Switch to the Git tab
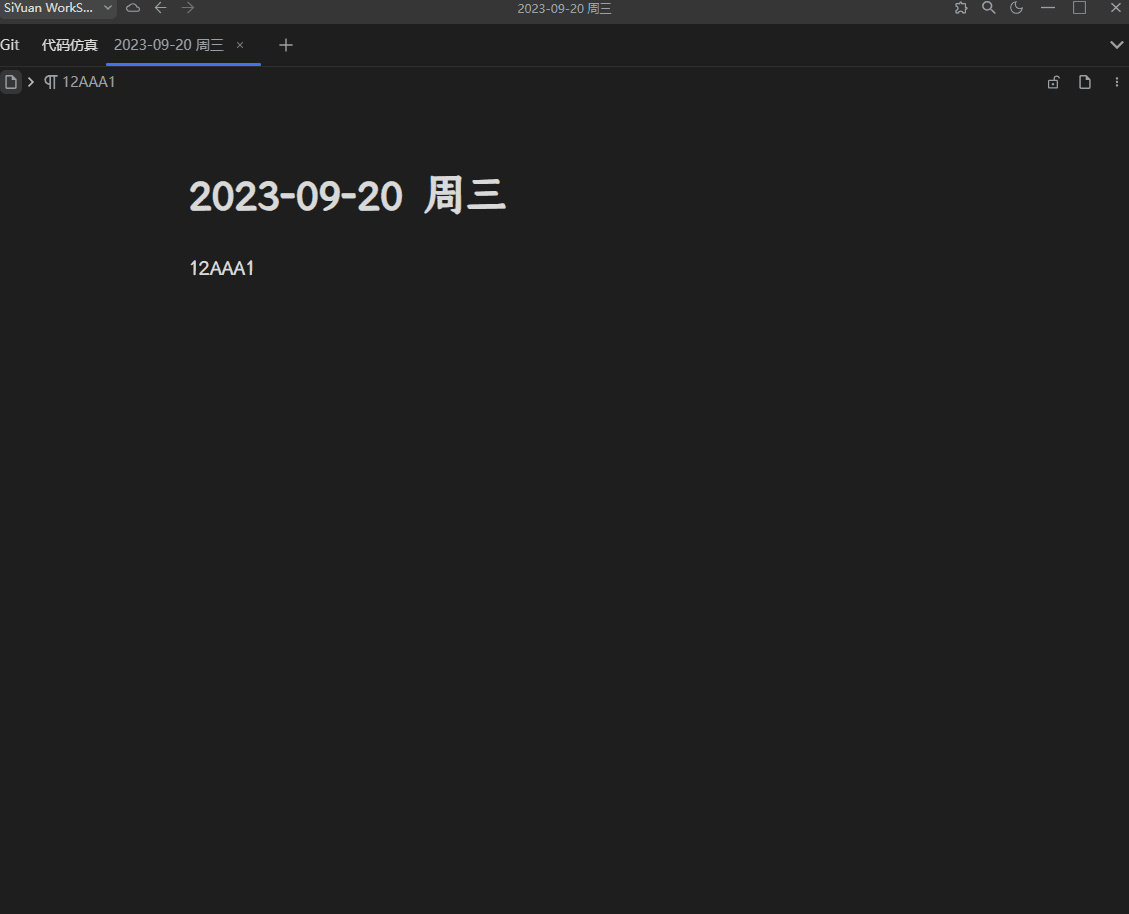The width and height of the screenshot is (1129, 914). (x=10, y=45)
